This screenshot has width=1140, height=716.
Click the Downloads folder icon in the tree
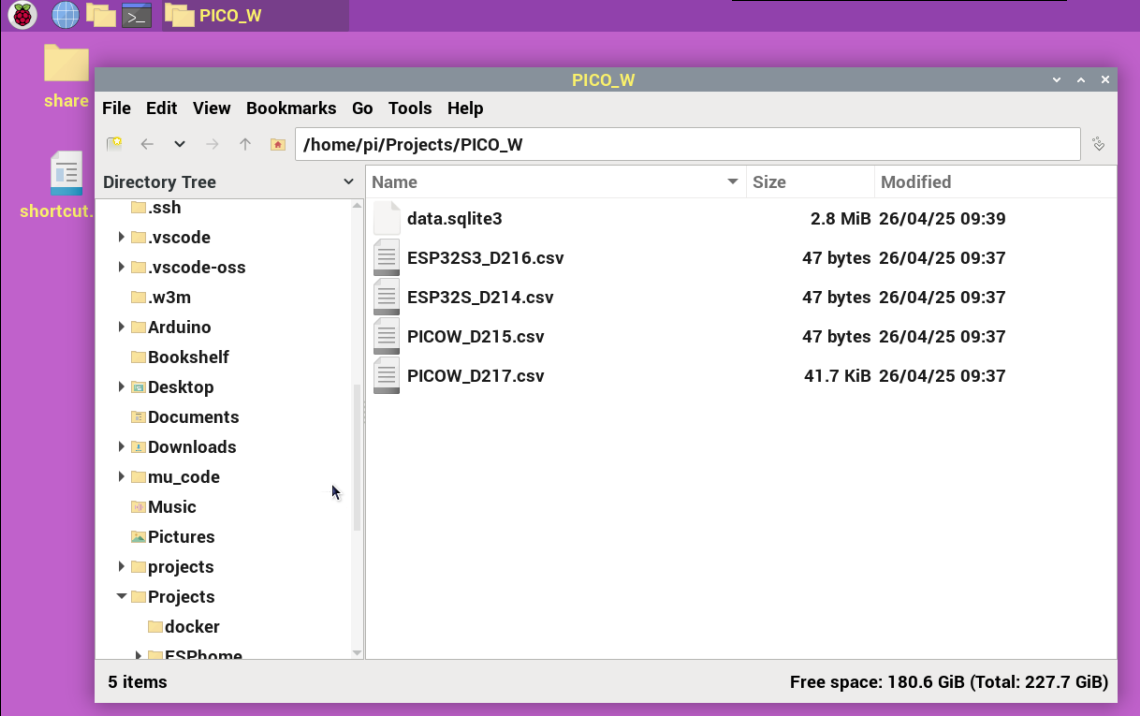click(138, 447)
